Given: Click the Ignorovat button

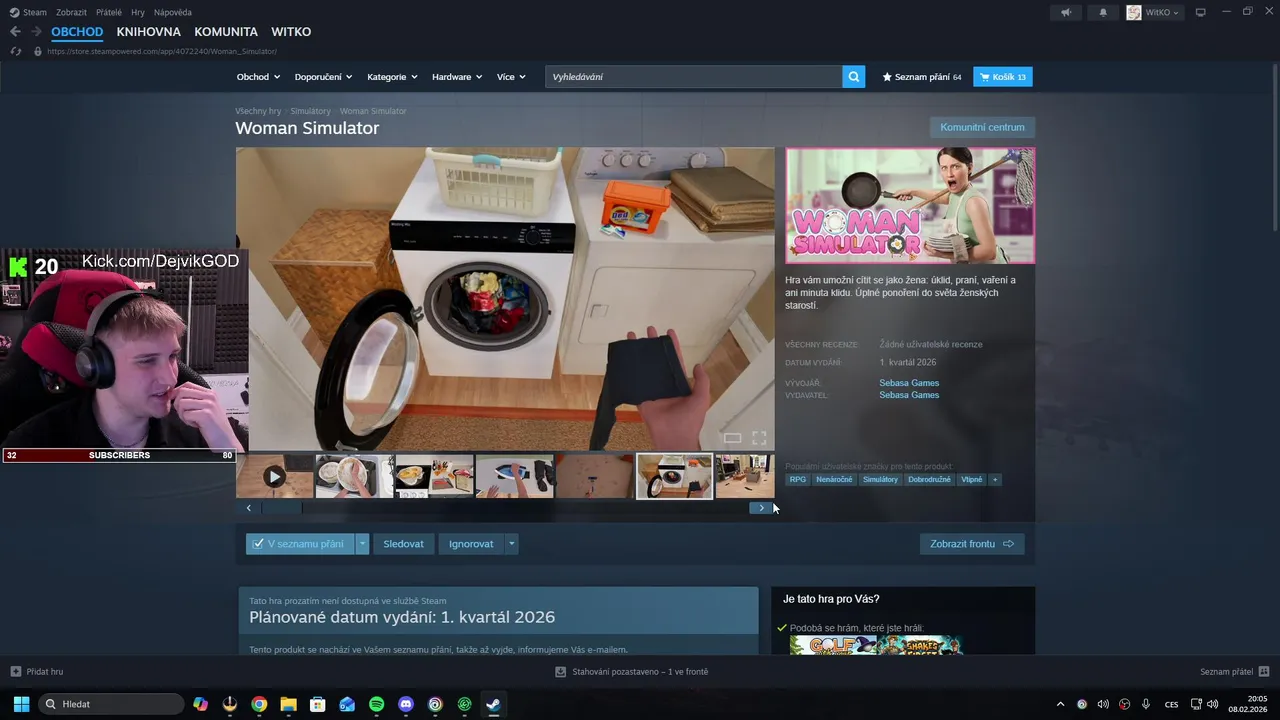Looking at the screenshot, I should pos(471,544).
